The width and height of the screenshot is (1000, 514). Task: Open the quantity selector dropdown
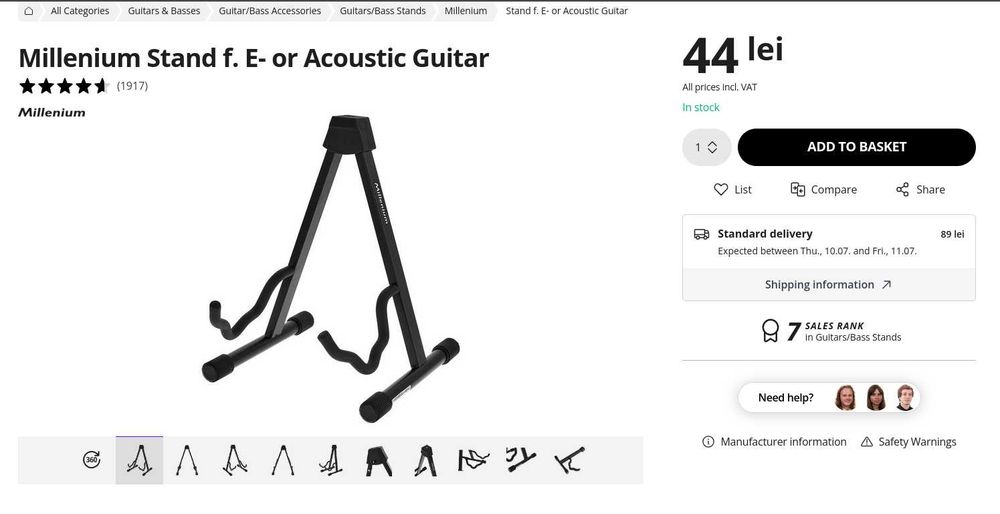click(706, 147)
